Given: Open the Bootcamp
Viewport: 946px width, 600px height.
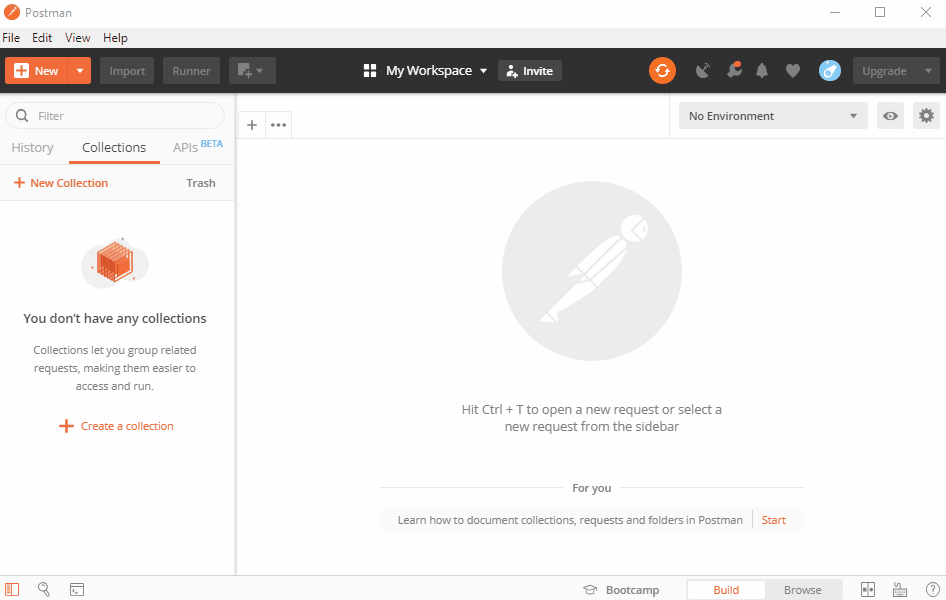Looking at the screenshot, I should point(621,590).
